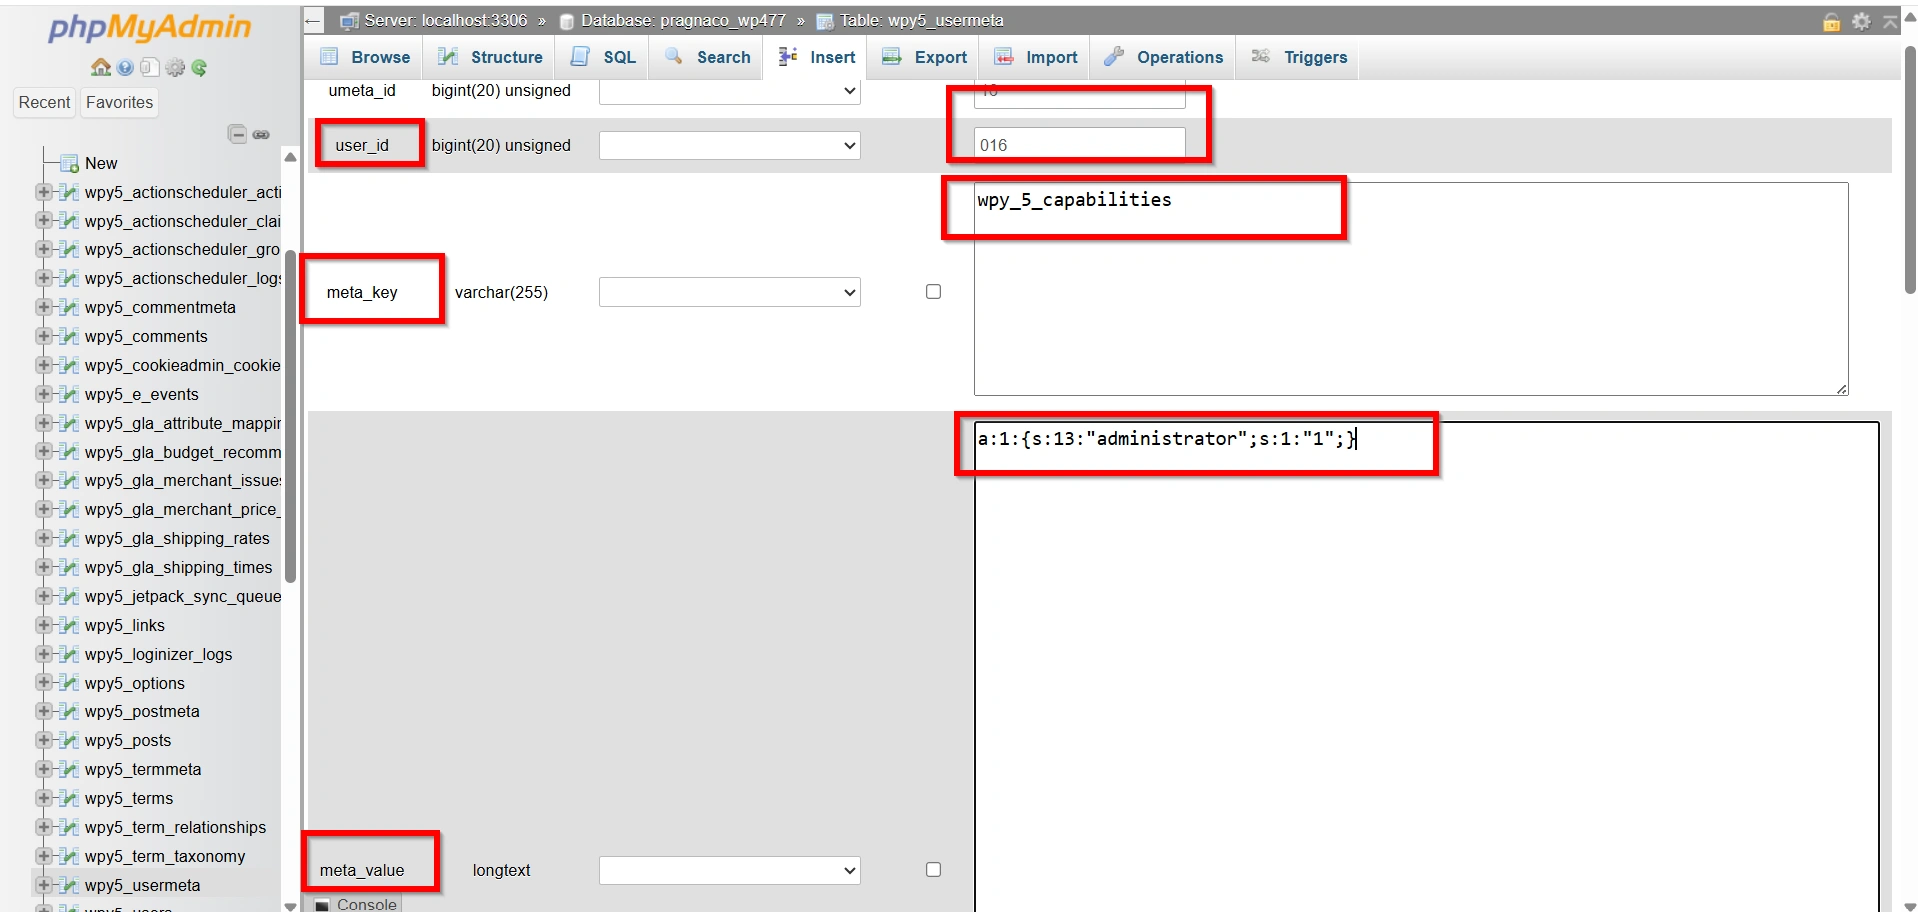Click the wpy5_posts table icon
Screen dimensions: 1918x912
point(69,740)
